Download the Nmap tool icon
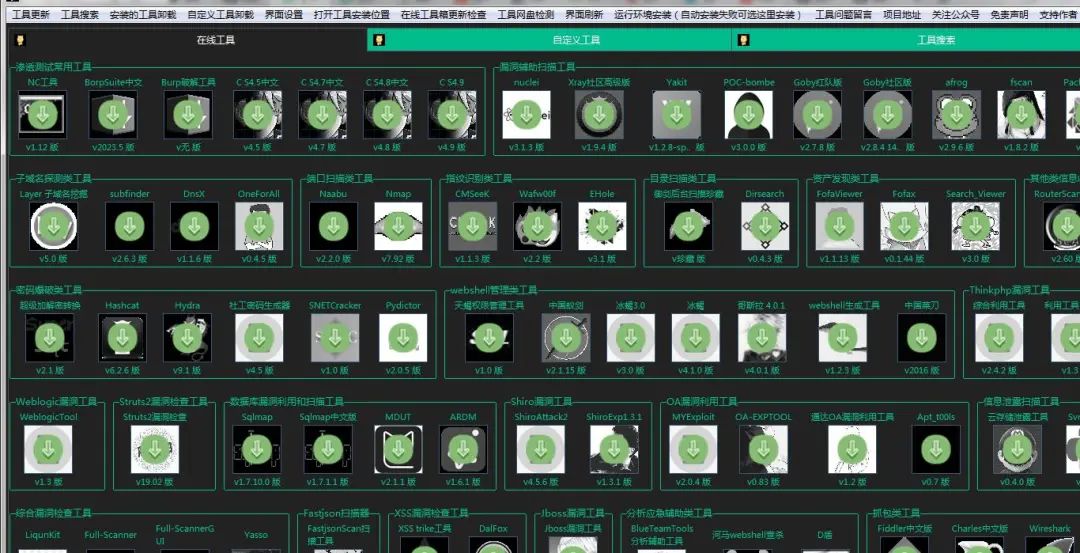 398,226
